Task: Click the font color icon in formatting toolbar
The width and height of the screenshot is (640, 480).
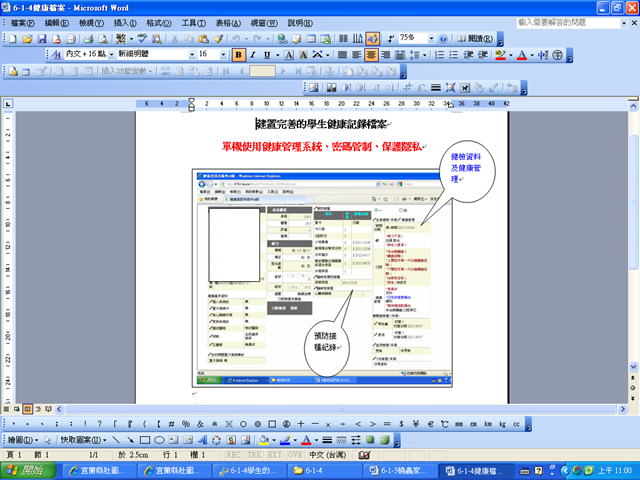Action: point(520,54)
